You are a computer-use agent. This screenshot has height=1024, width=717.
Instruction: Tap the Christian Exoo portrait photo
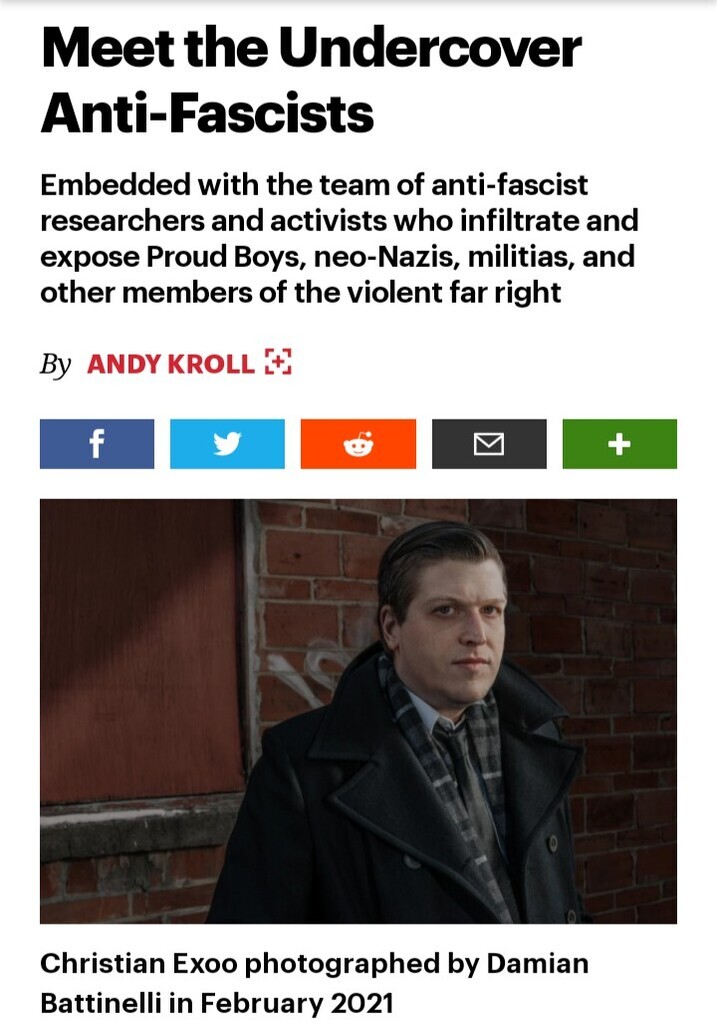(358, 711)
